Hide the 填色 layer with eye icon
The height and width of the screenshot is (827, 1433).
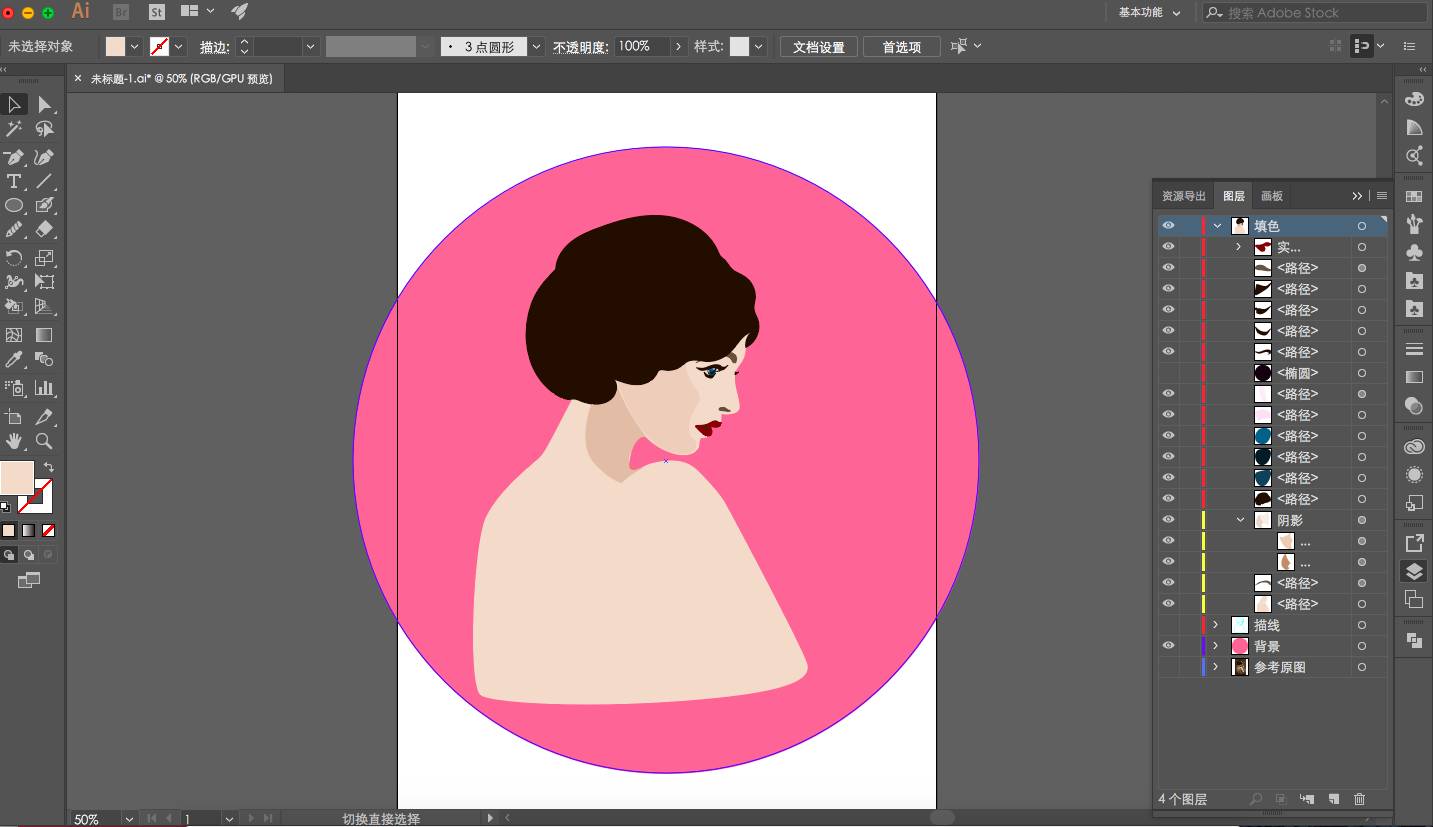(1168, 226)
